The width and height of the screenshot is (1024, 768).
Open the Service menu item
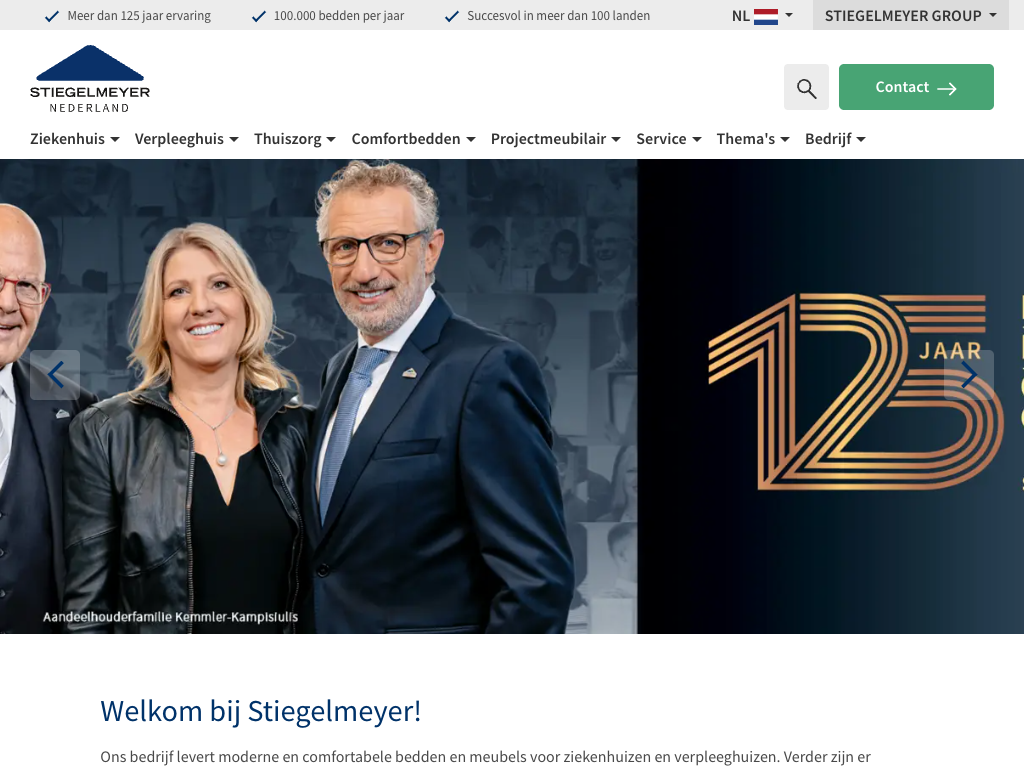coord(669,139)
